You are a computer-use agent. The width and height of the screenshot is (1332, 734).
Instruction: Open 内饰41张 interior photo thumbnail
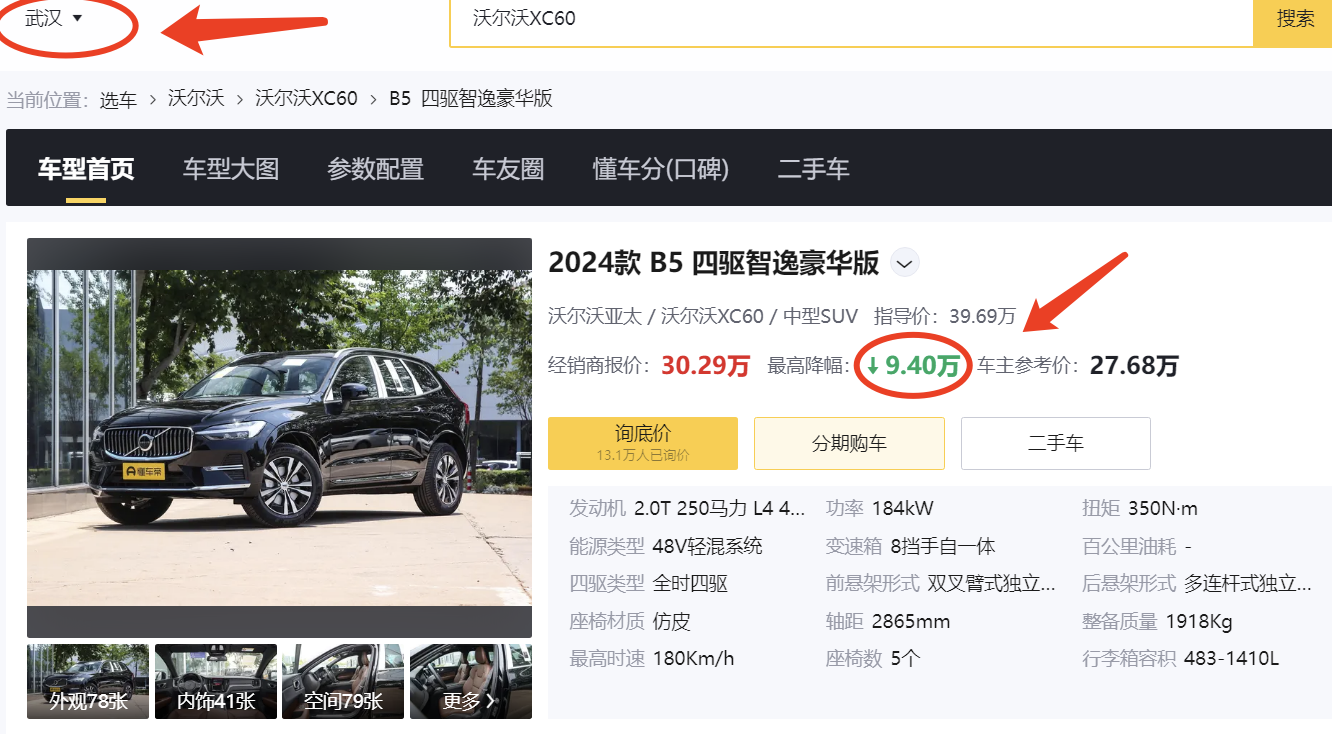pos(215,681)
